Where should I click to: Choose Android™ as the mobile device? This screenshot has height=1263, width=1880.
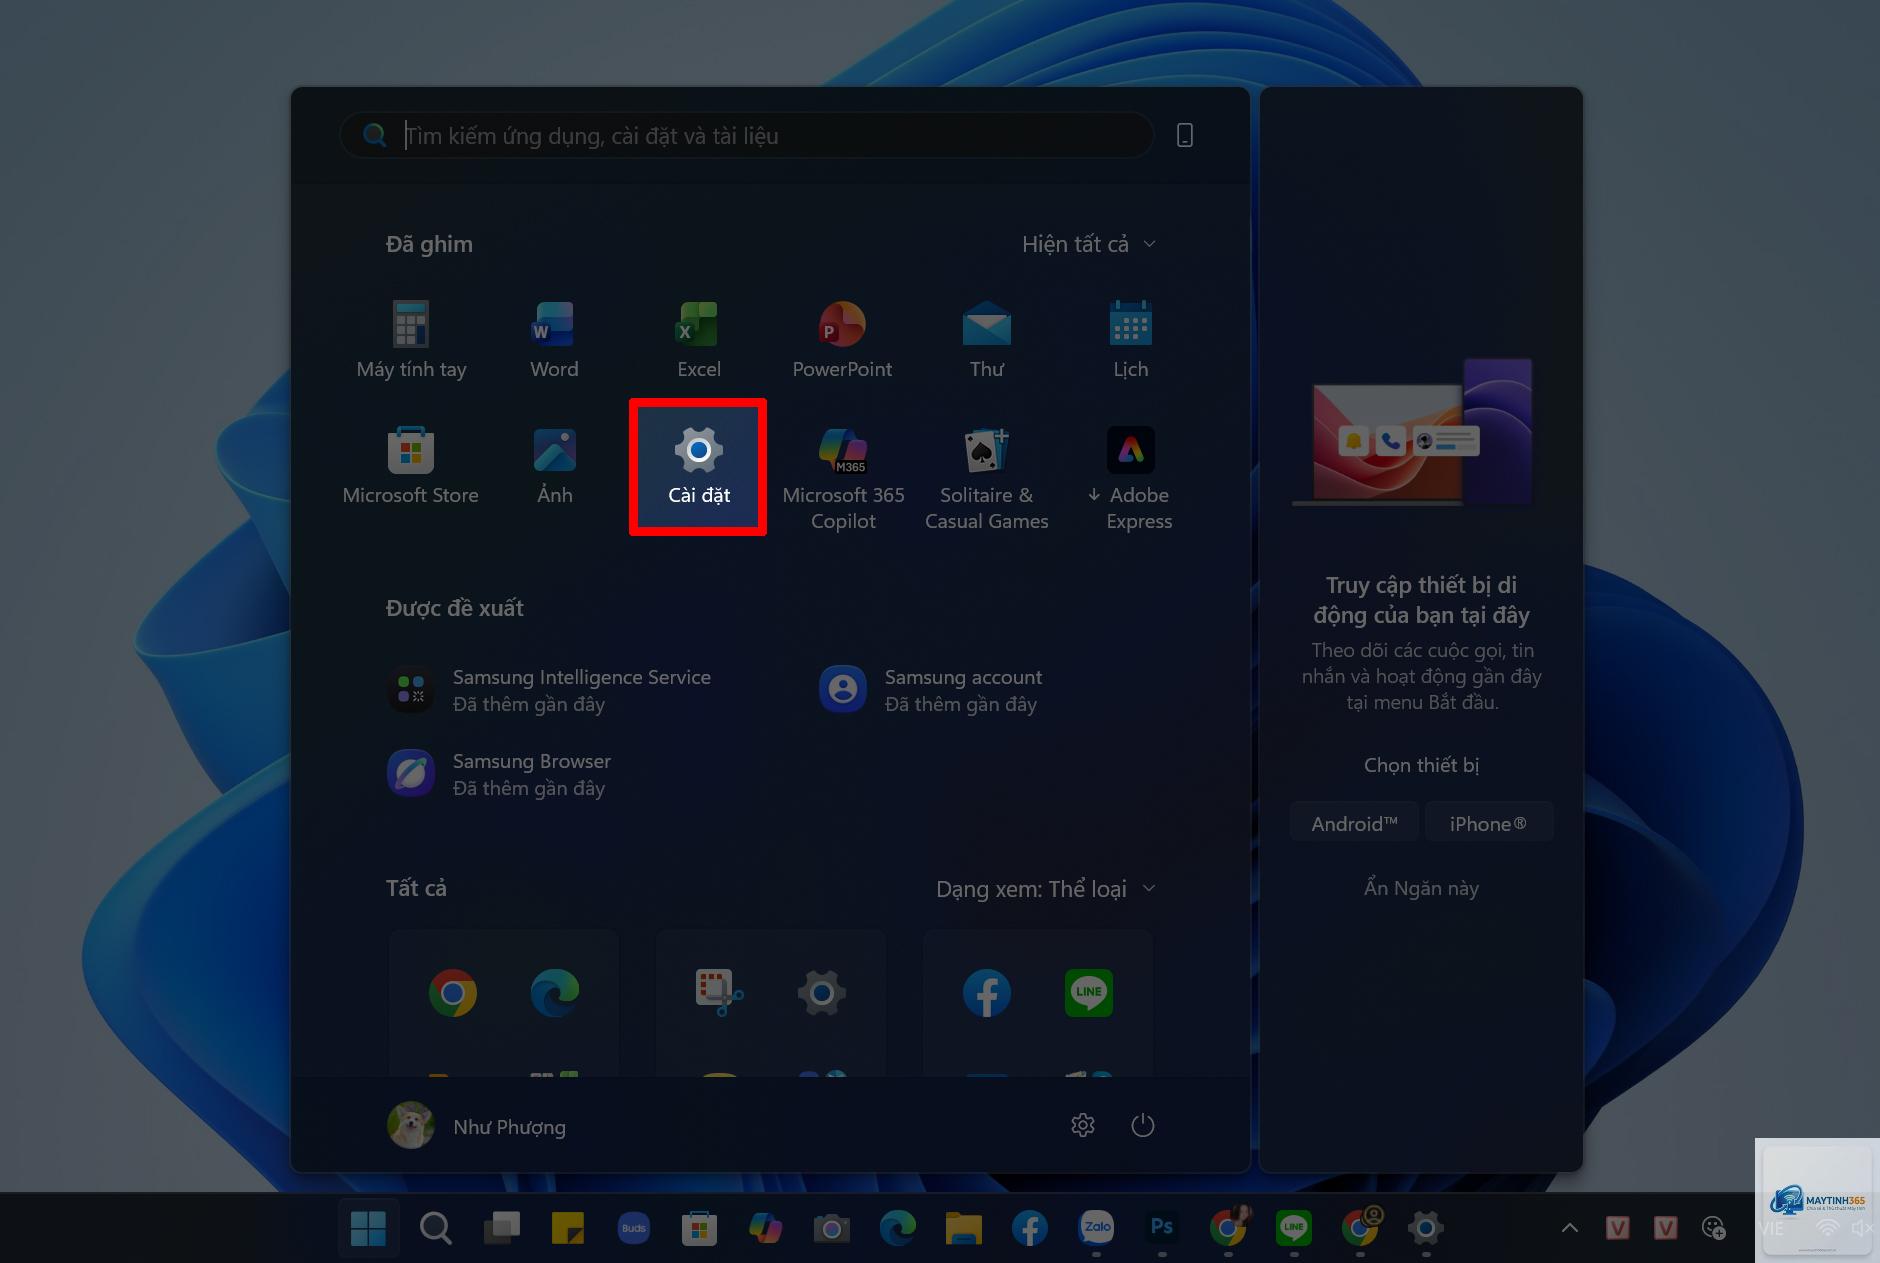(1354, 824)
